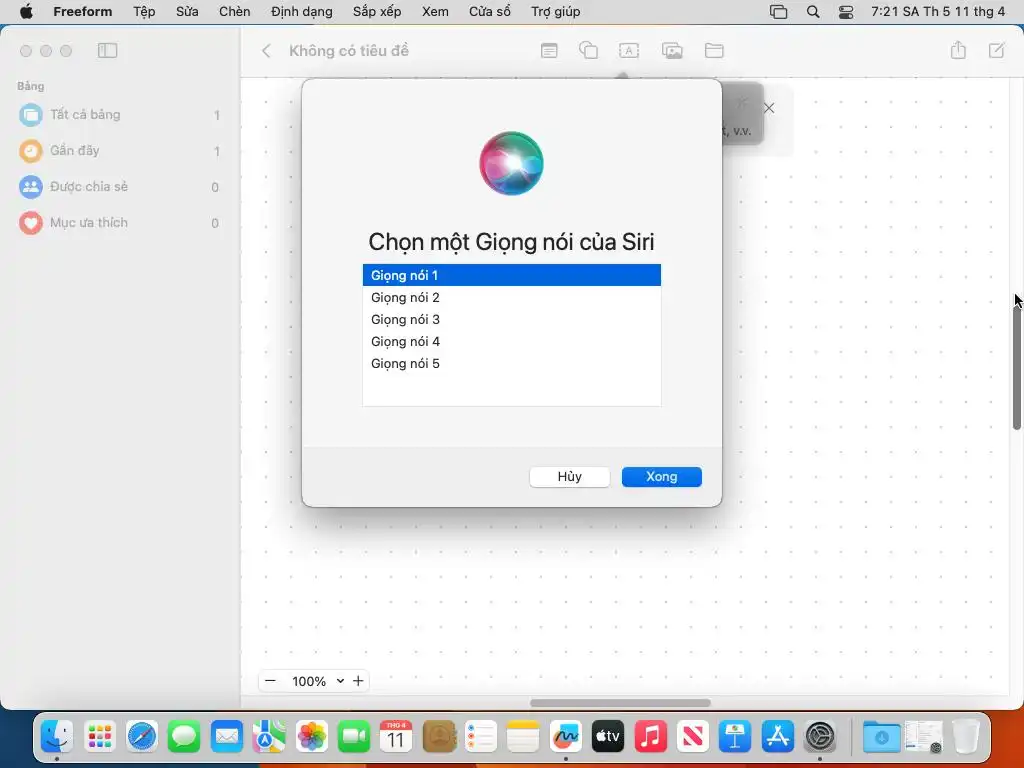
Task: Open the insert file folder tool
Action: (x=714, y=50)
